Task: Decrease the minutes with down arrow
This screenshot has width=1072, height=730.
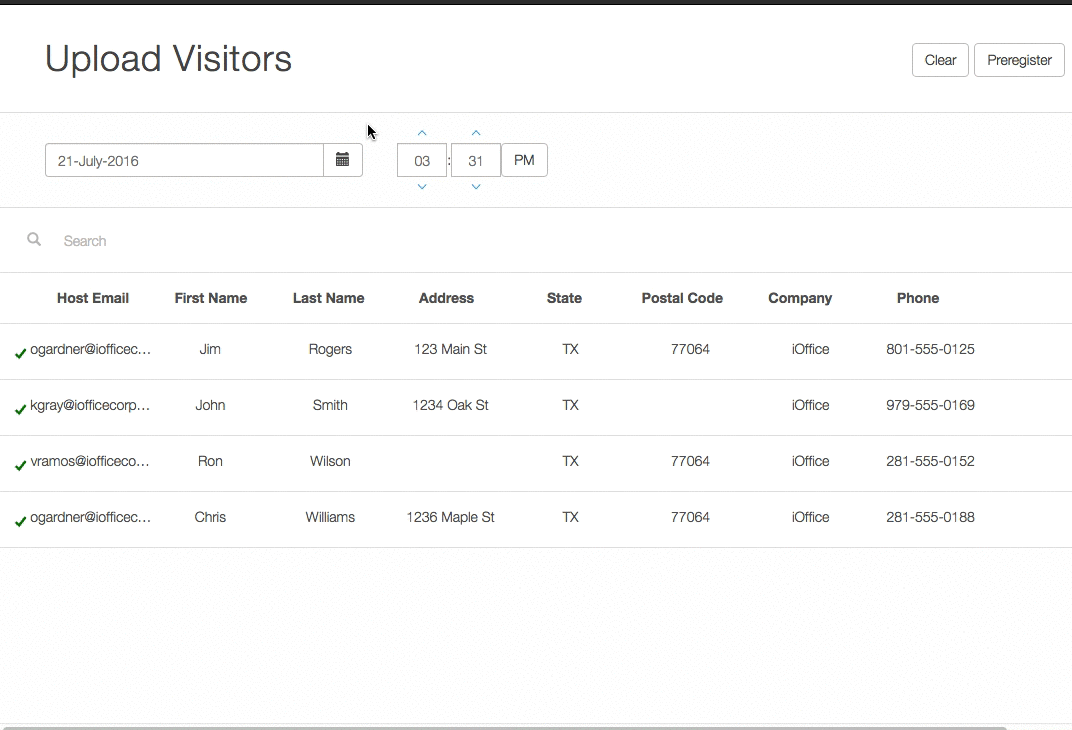Action: tap(476, 187)
